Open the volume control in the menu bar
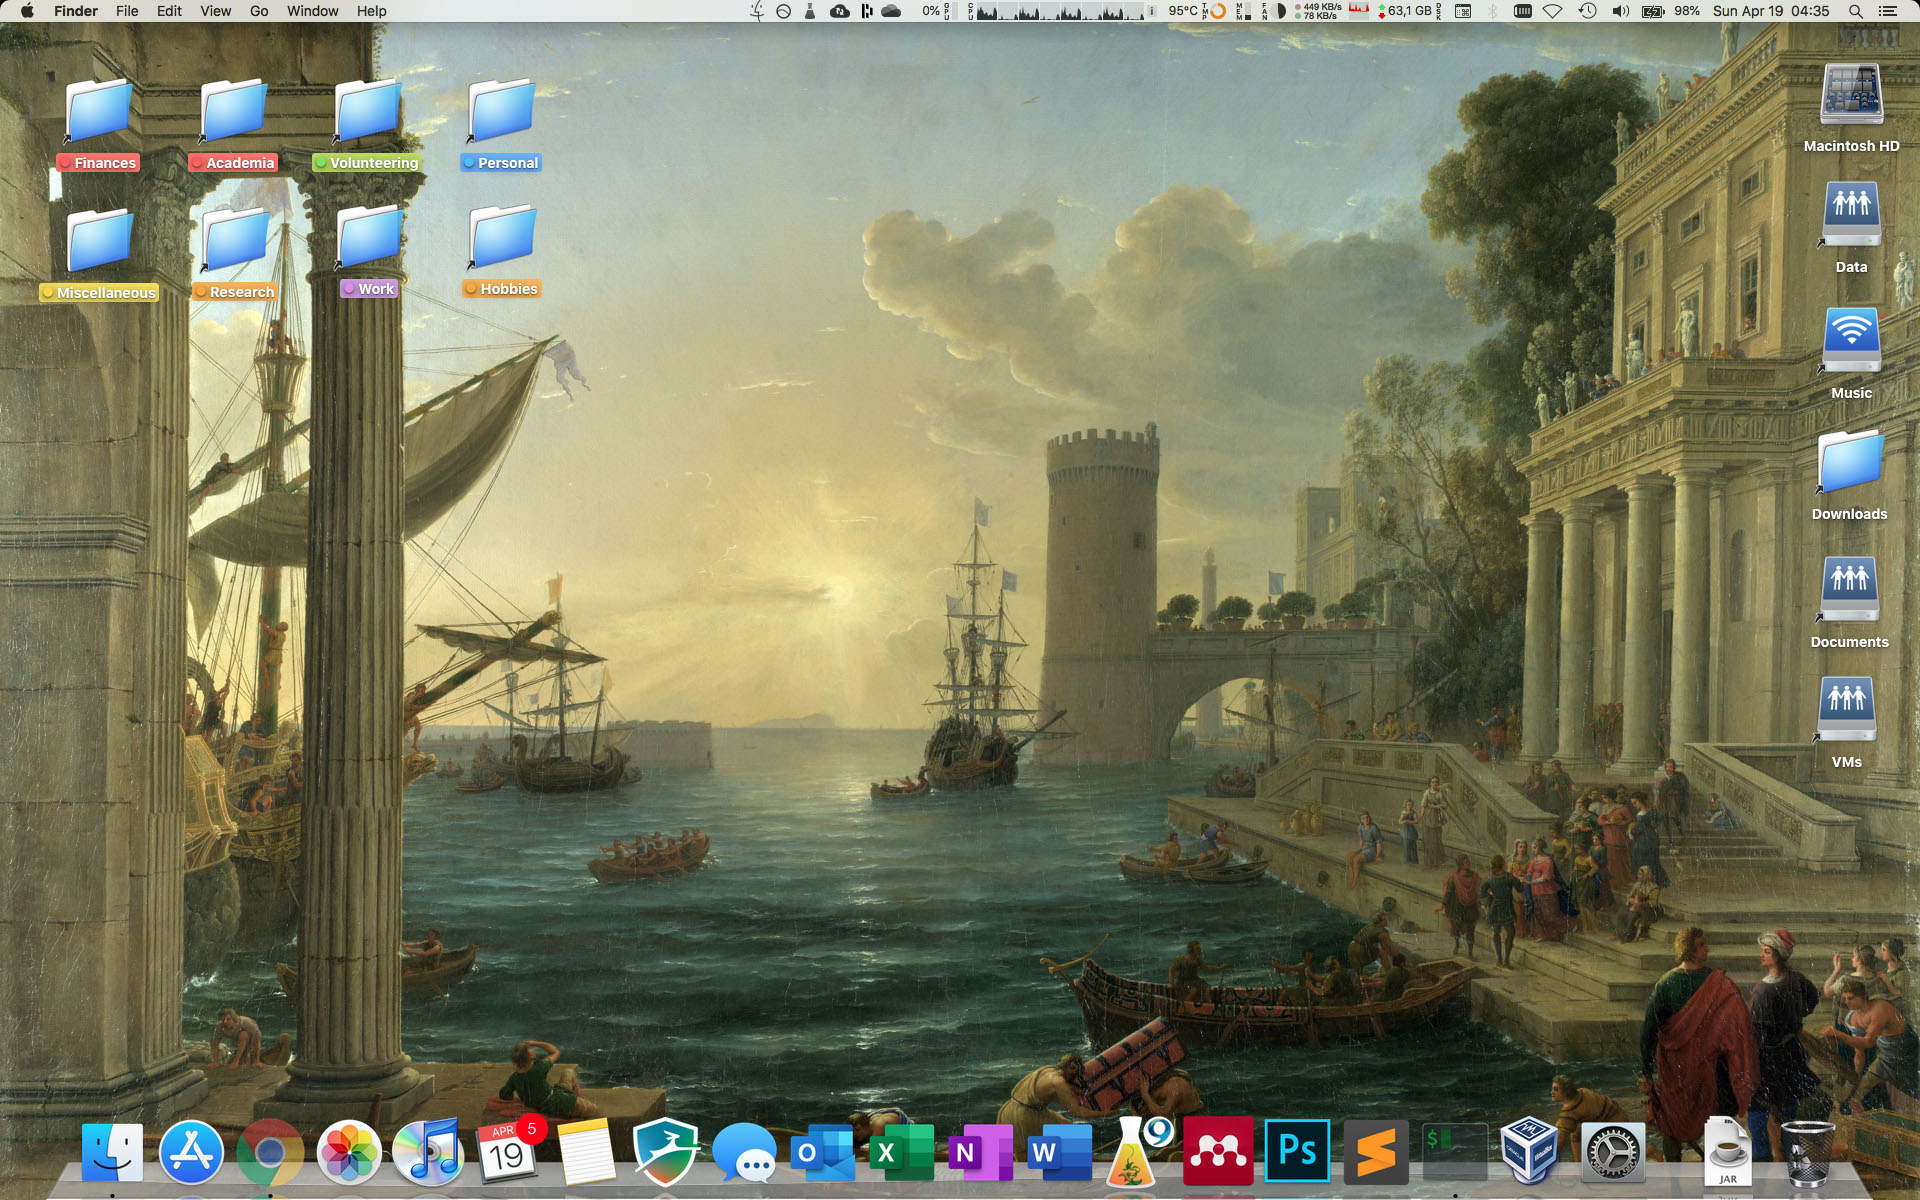 coord(1620,11)
